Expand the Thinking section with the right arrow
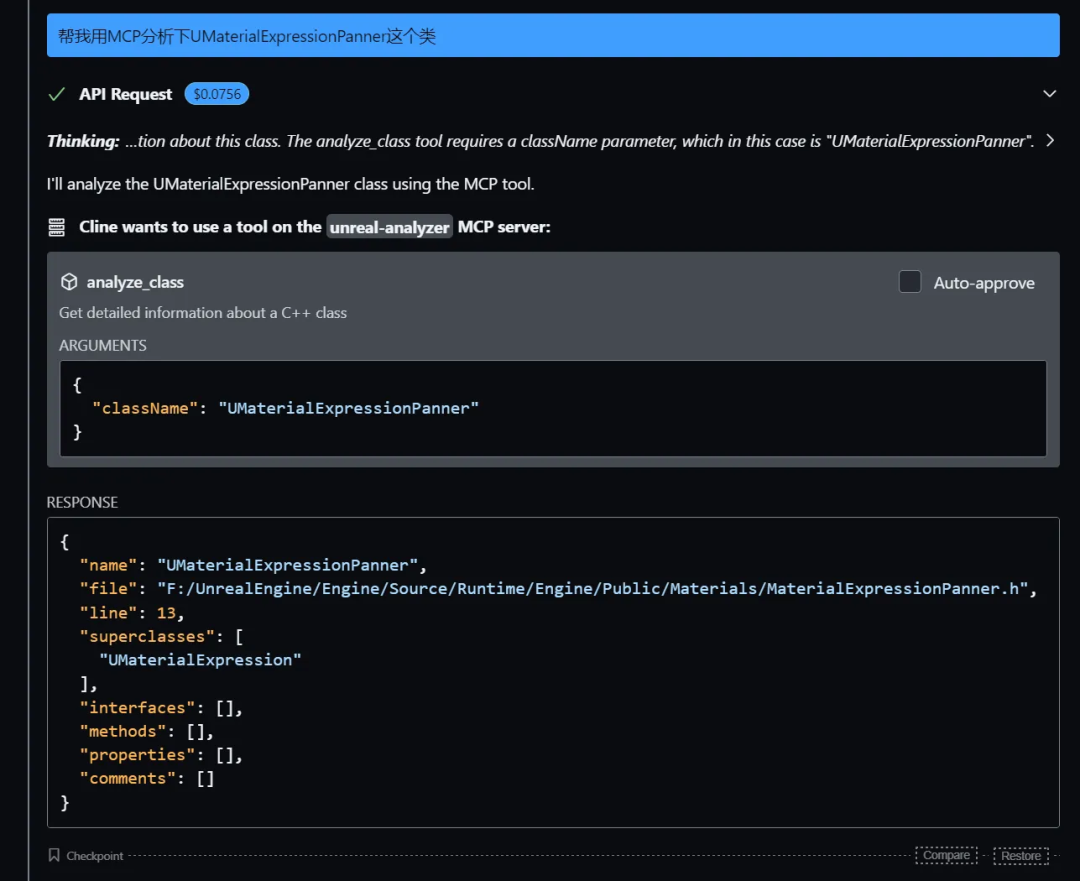The width and height of the screenshot is (1080, 881). (1049, 141)
